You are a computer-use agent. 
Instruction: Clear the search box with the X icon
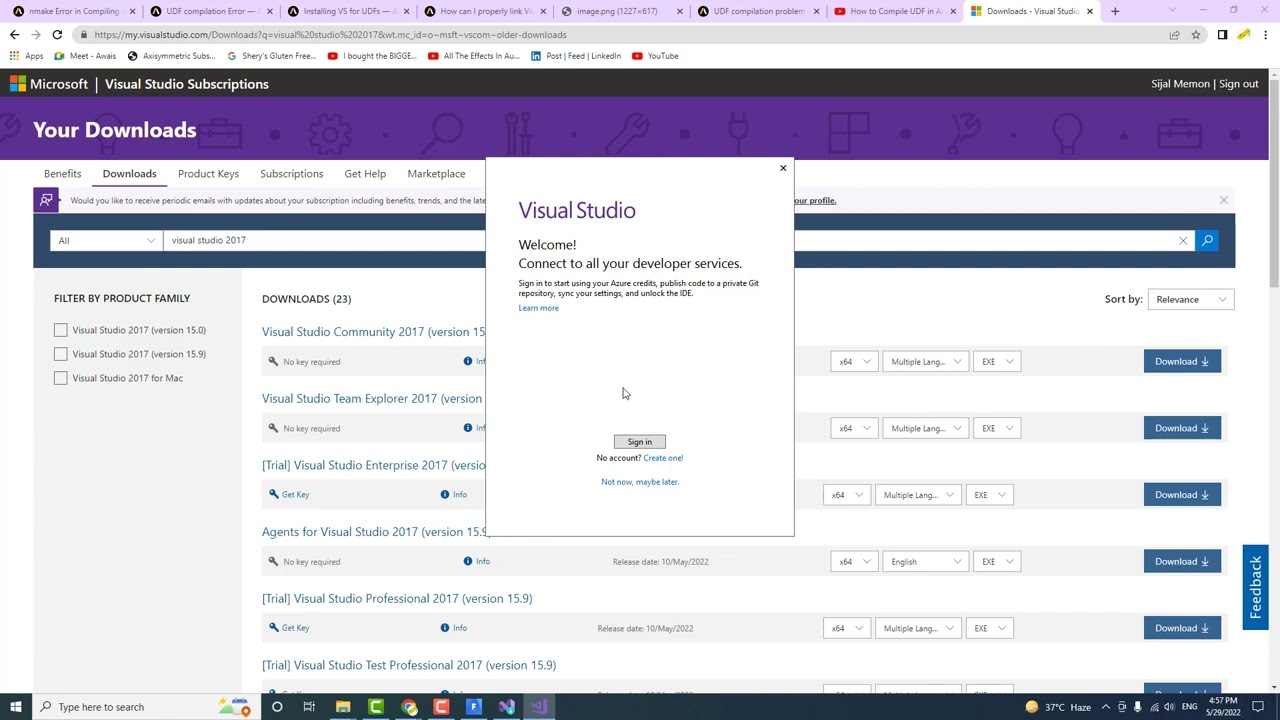tap(1183, 240)
